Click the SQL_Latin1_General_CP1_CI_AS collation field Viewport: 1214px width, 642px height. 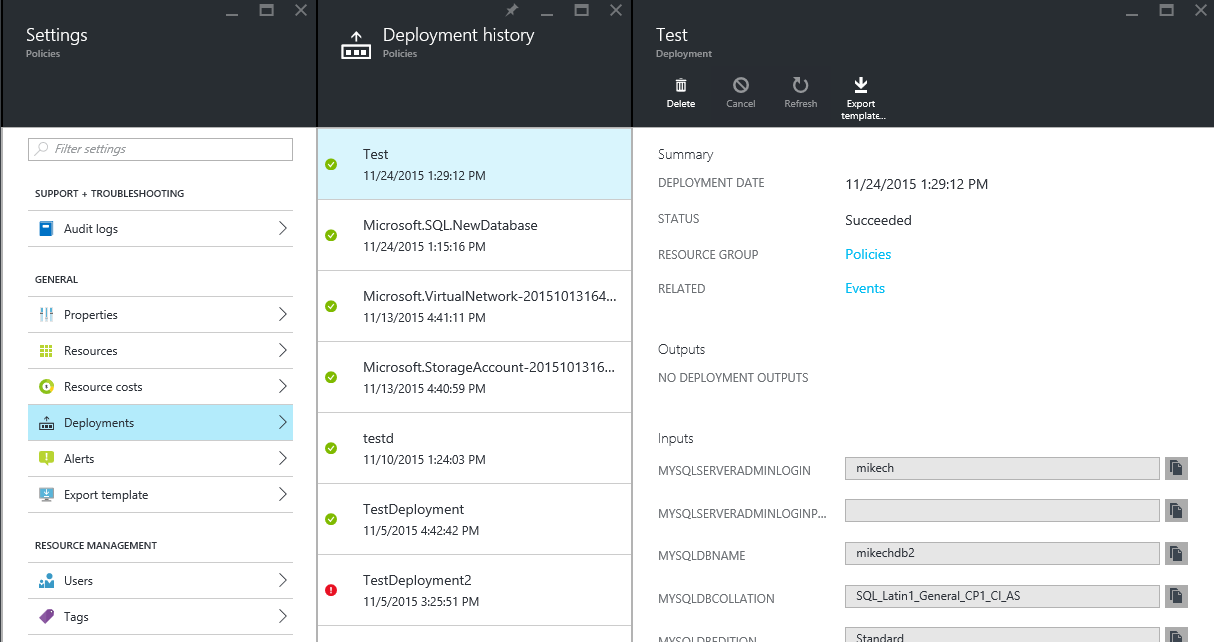tap(1002, 597)
